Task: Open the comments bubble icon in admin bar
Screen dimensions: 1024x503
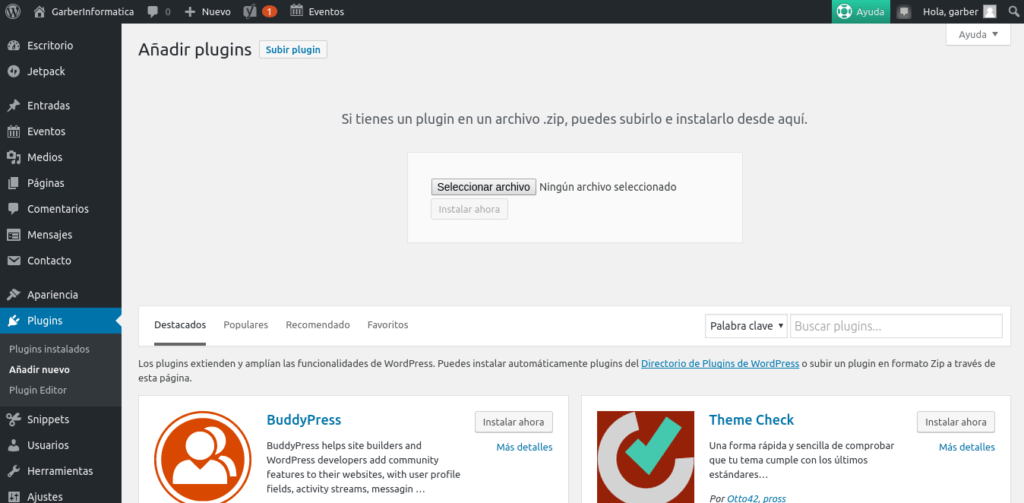Action: (153, 12)
